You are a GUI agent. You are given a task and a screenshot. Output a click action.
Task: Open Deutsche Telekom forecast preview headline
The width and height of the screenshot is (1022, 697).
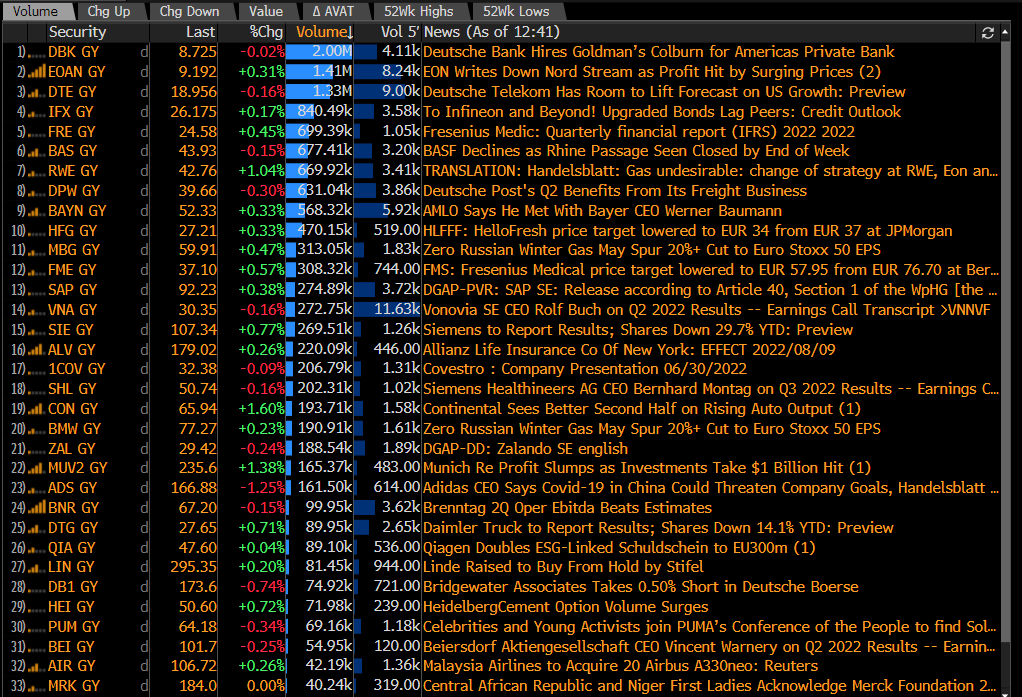664,92
